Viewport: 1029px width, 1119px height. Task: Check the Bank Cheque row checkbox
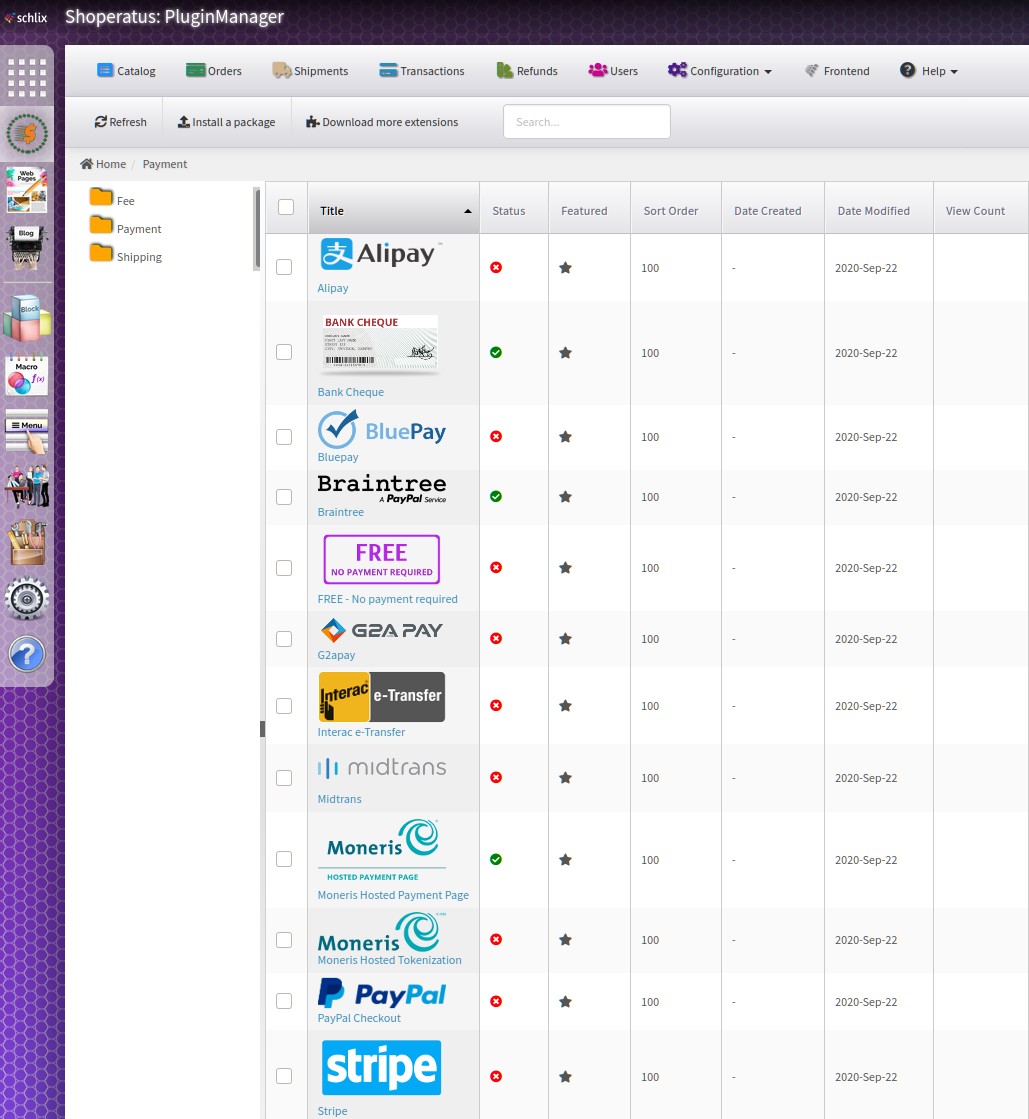point(284,353)
